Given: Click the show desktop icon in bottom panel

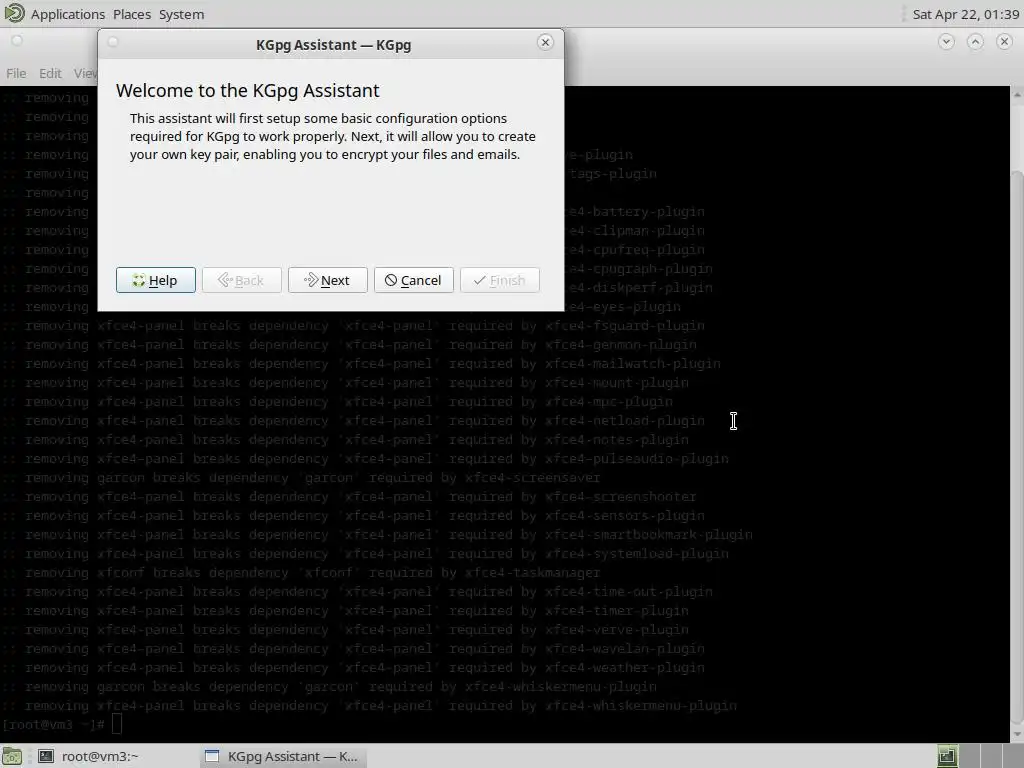Looking at the screenshot, I should point(12,757).
